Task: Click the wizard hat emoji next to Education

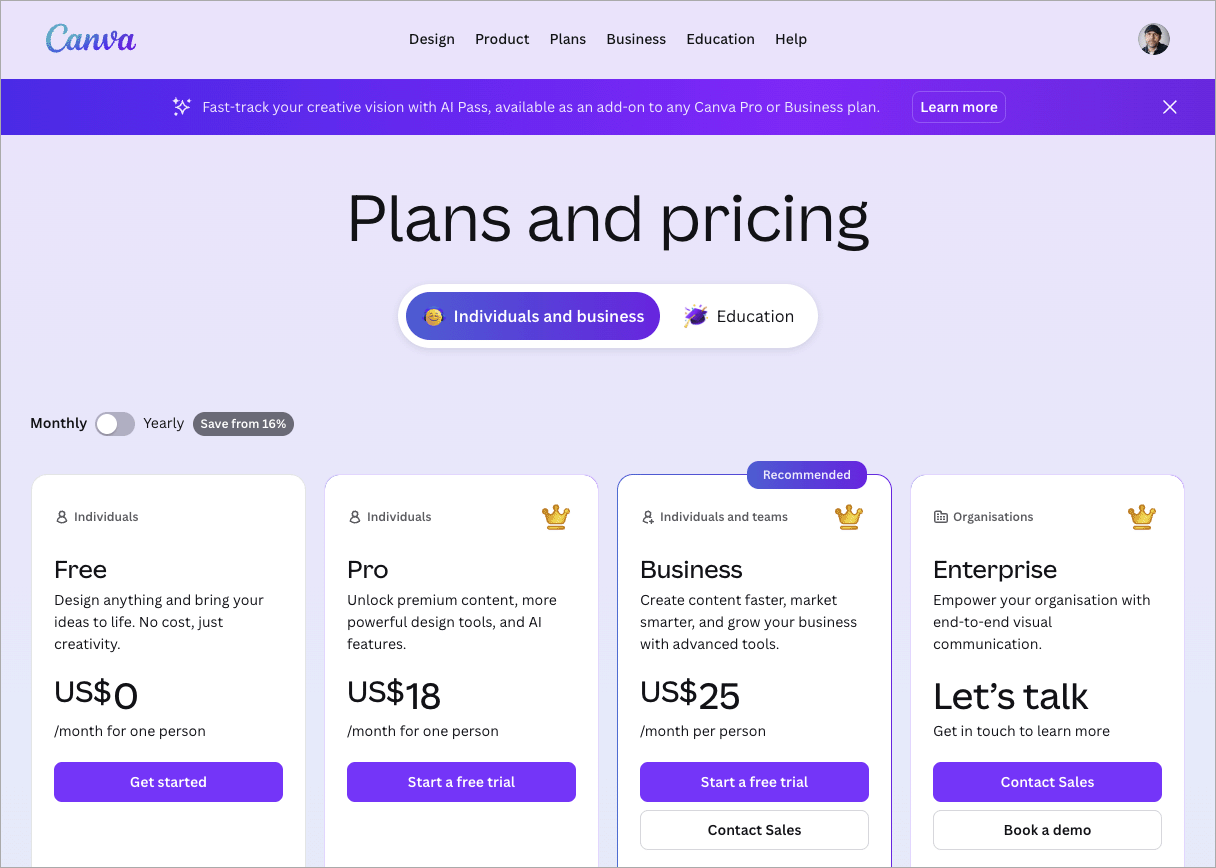Action: (694, 316)
